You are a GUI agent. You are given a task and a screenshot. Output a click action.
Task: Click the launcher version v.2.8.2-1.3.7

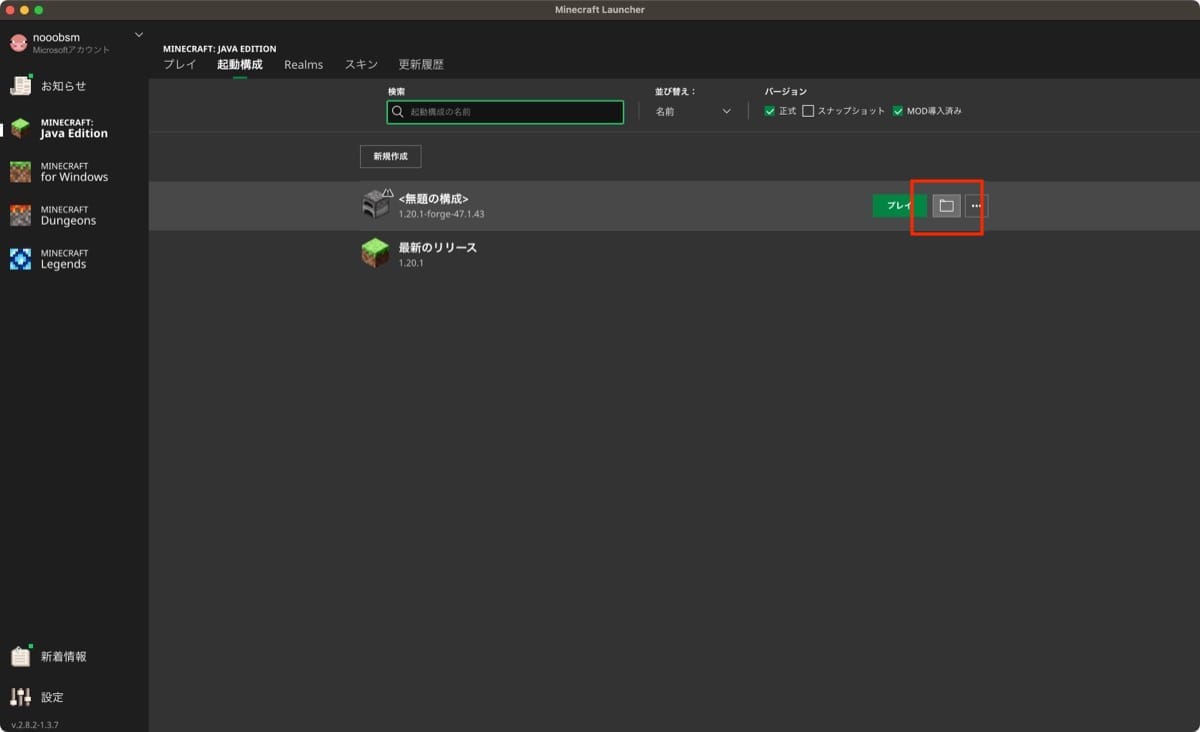(35, 724)
